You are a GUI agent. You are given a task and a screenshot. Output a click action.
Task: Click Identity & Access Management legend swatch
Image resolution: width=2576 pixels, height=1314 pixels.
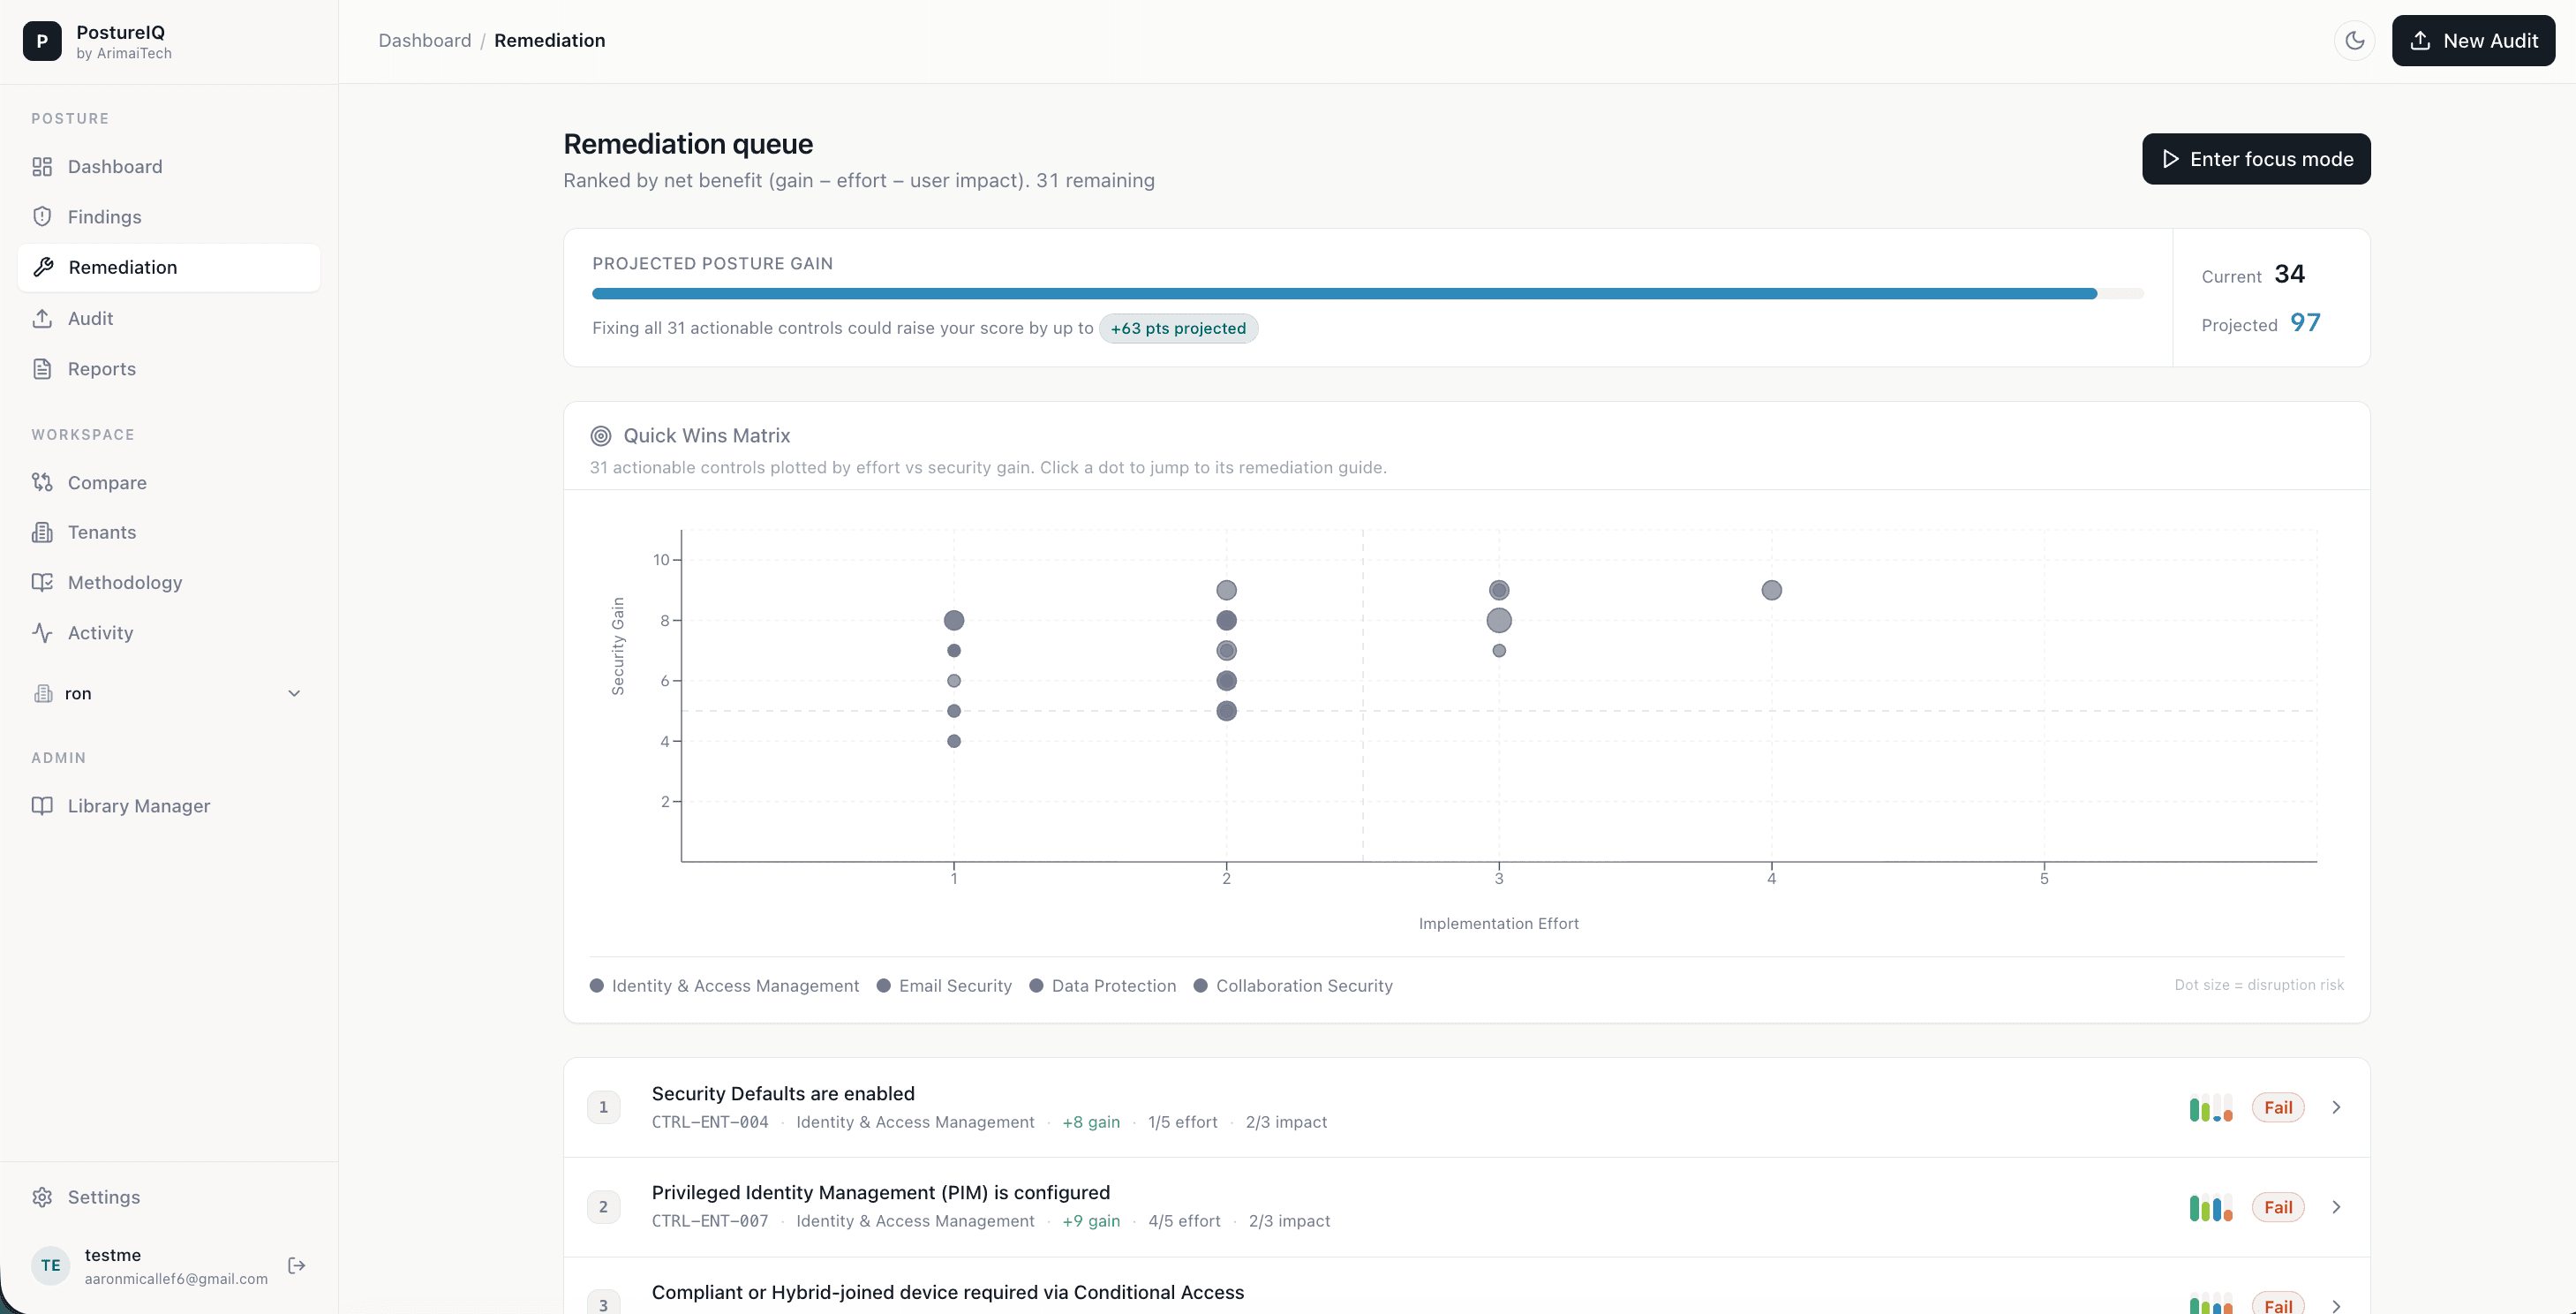click(x=597, y=985)
